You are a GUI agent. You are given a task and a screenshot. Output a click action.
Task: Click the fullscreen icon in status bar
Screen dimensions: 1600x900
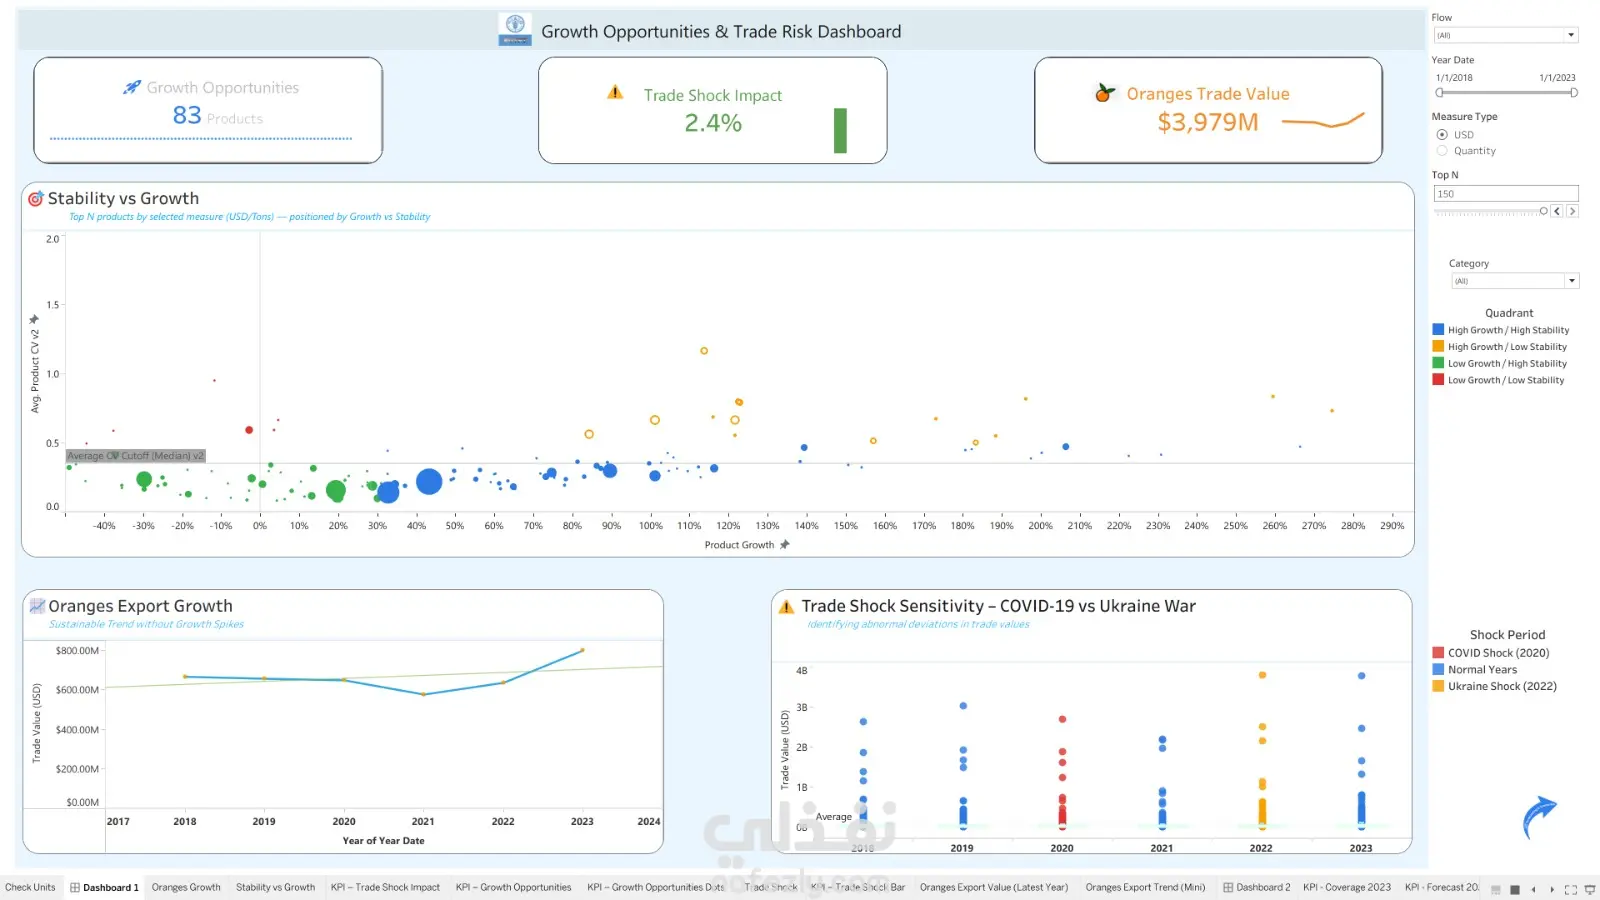pyautogui.click(x=1571, y=889)
